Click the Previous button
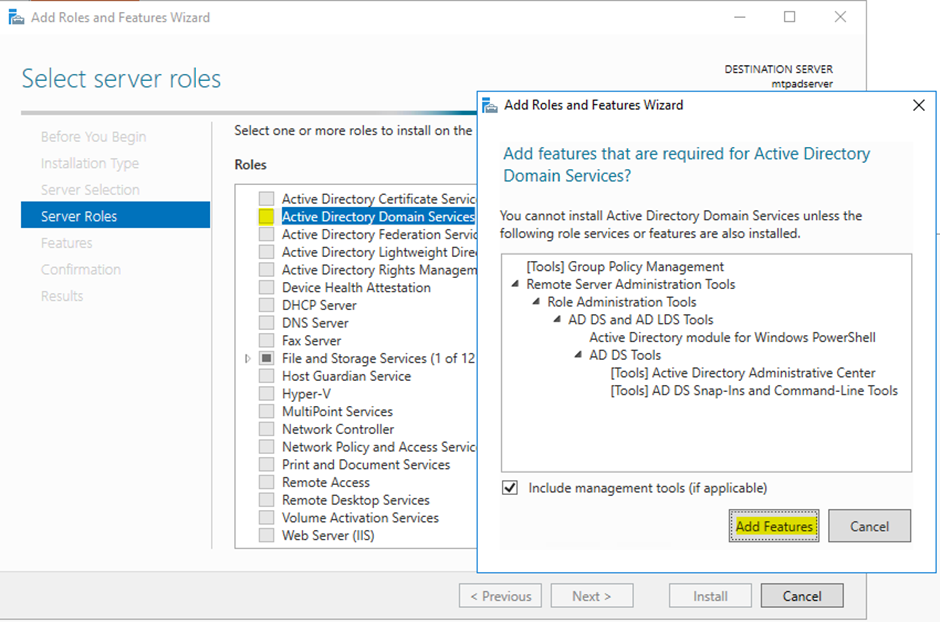The height and width of the screenshot is (622, 940). point(501,596)
